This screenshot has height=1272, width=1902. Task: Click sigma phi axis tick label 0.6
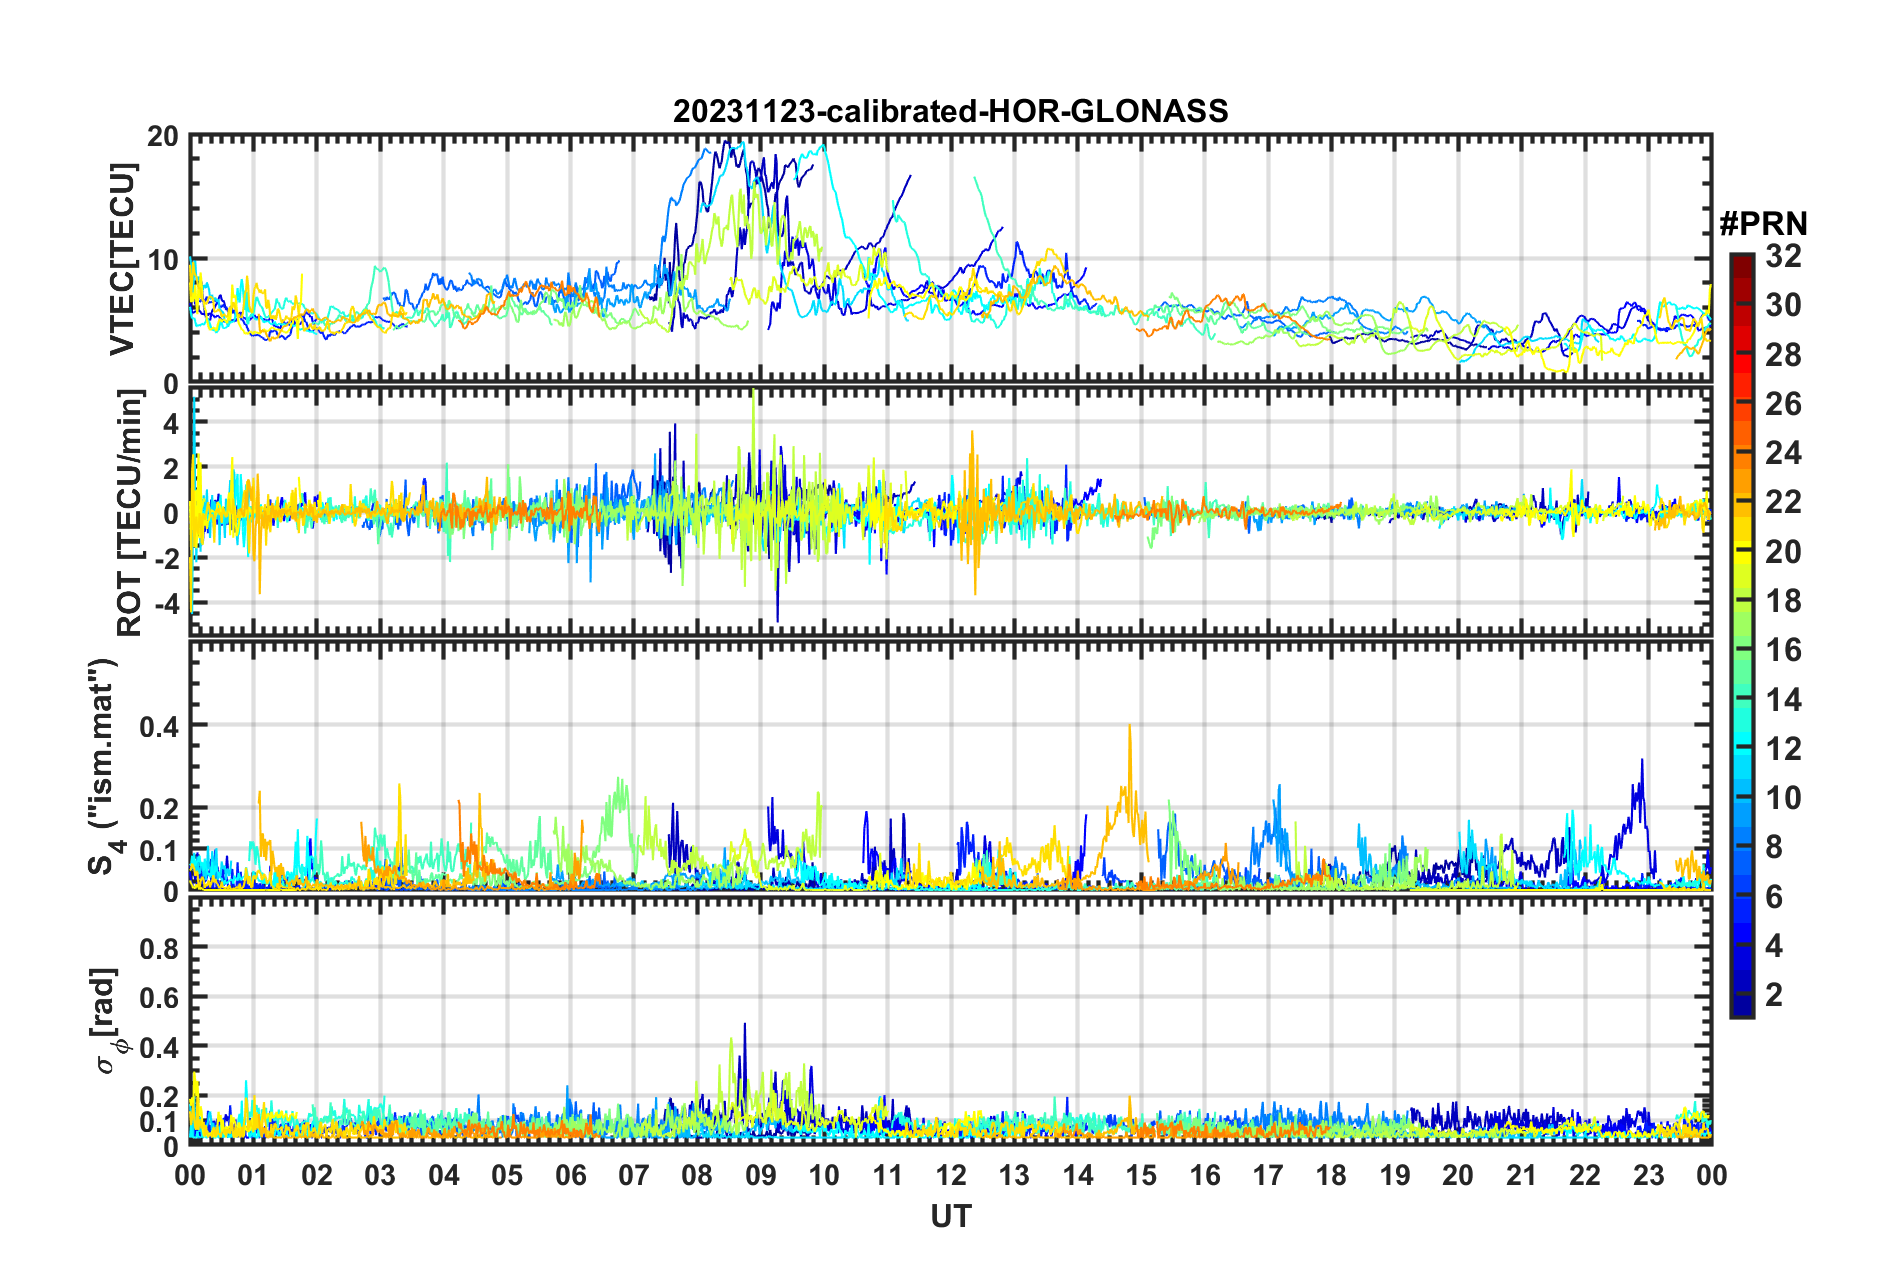(x=160, y=997)
